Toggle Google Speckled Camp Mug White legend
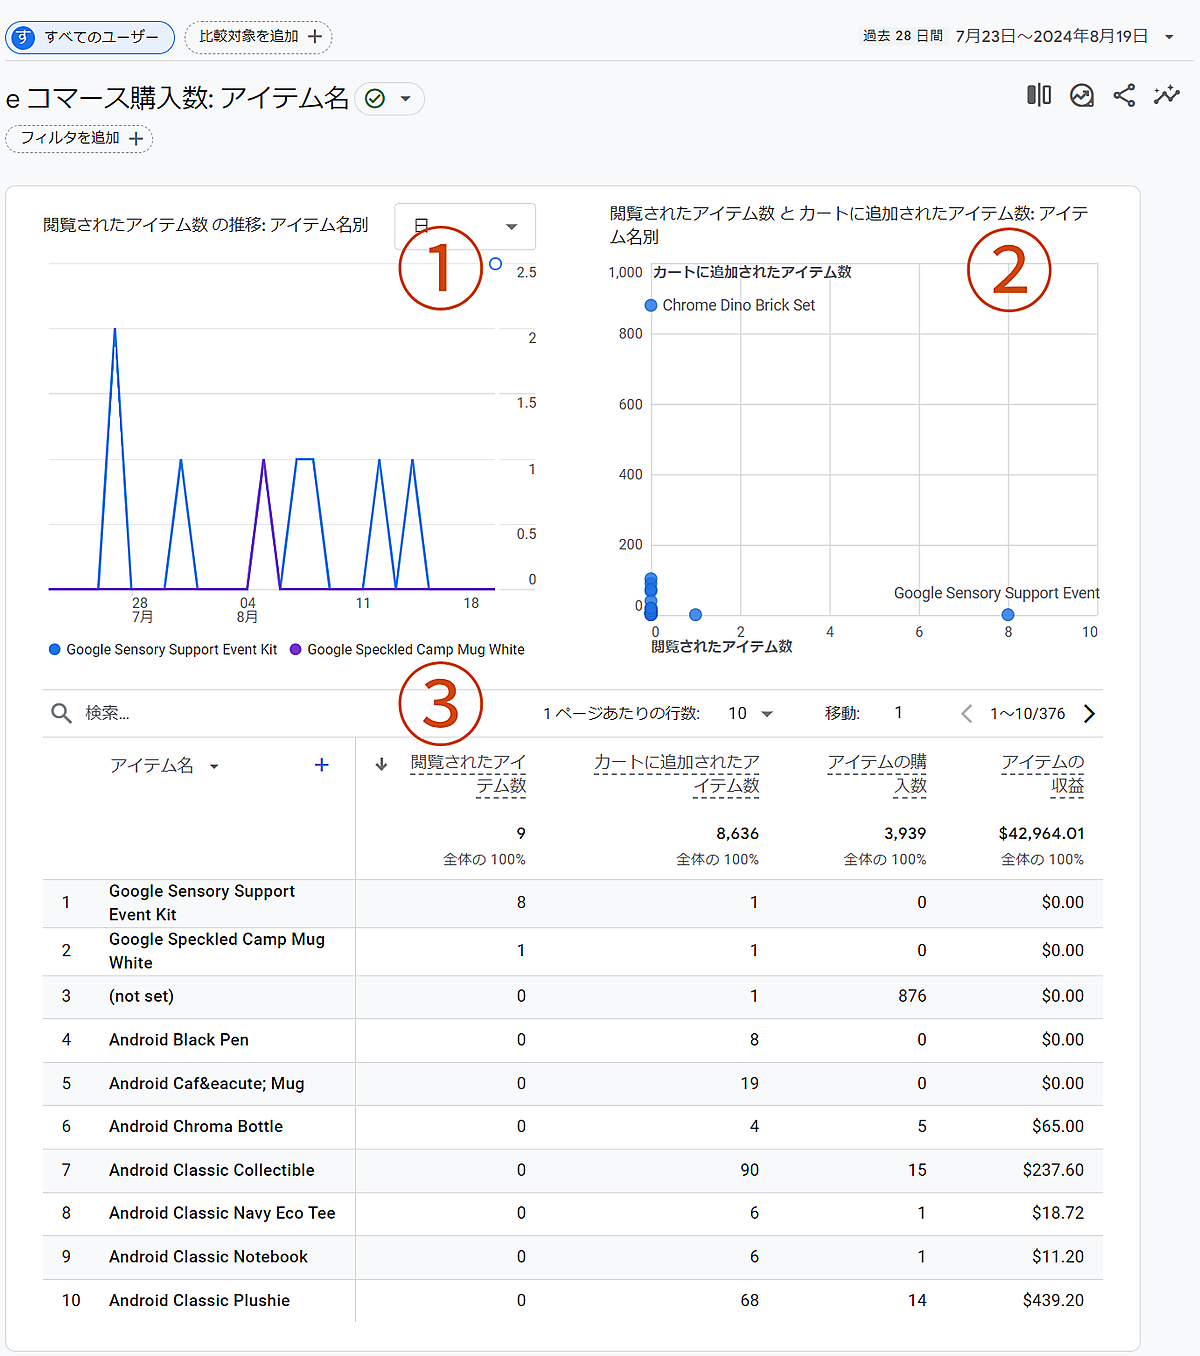1200x1356 pixels. pos(407,649)
